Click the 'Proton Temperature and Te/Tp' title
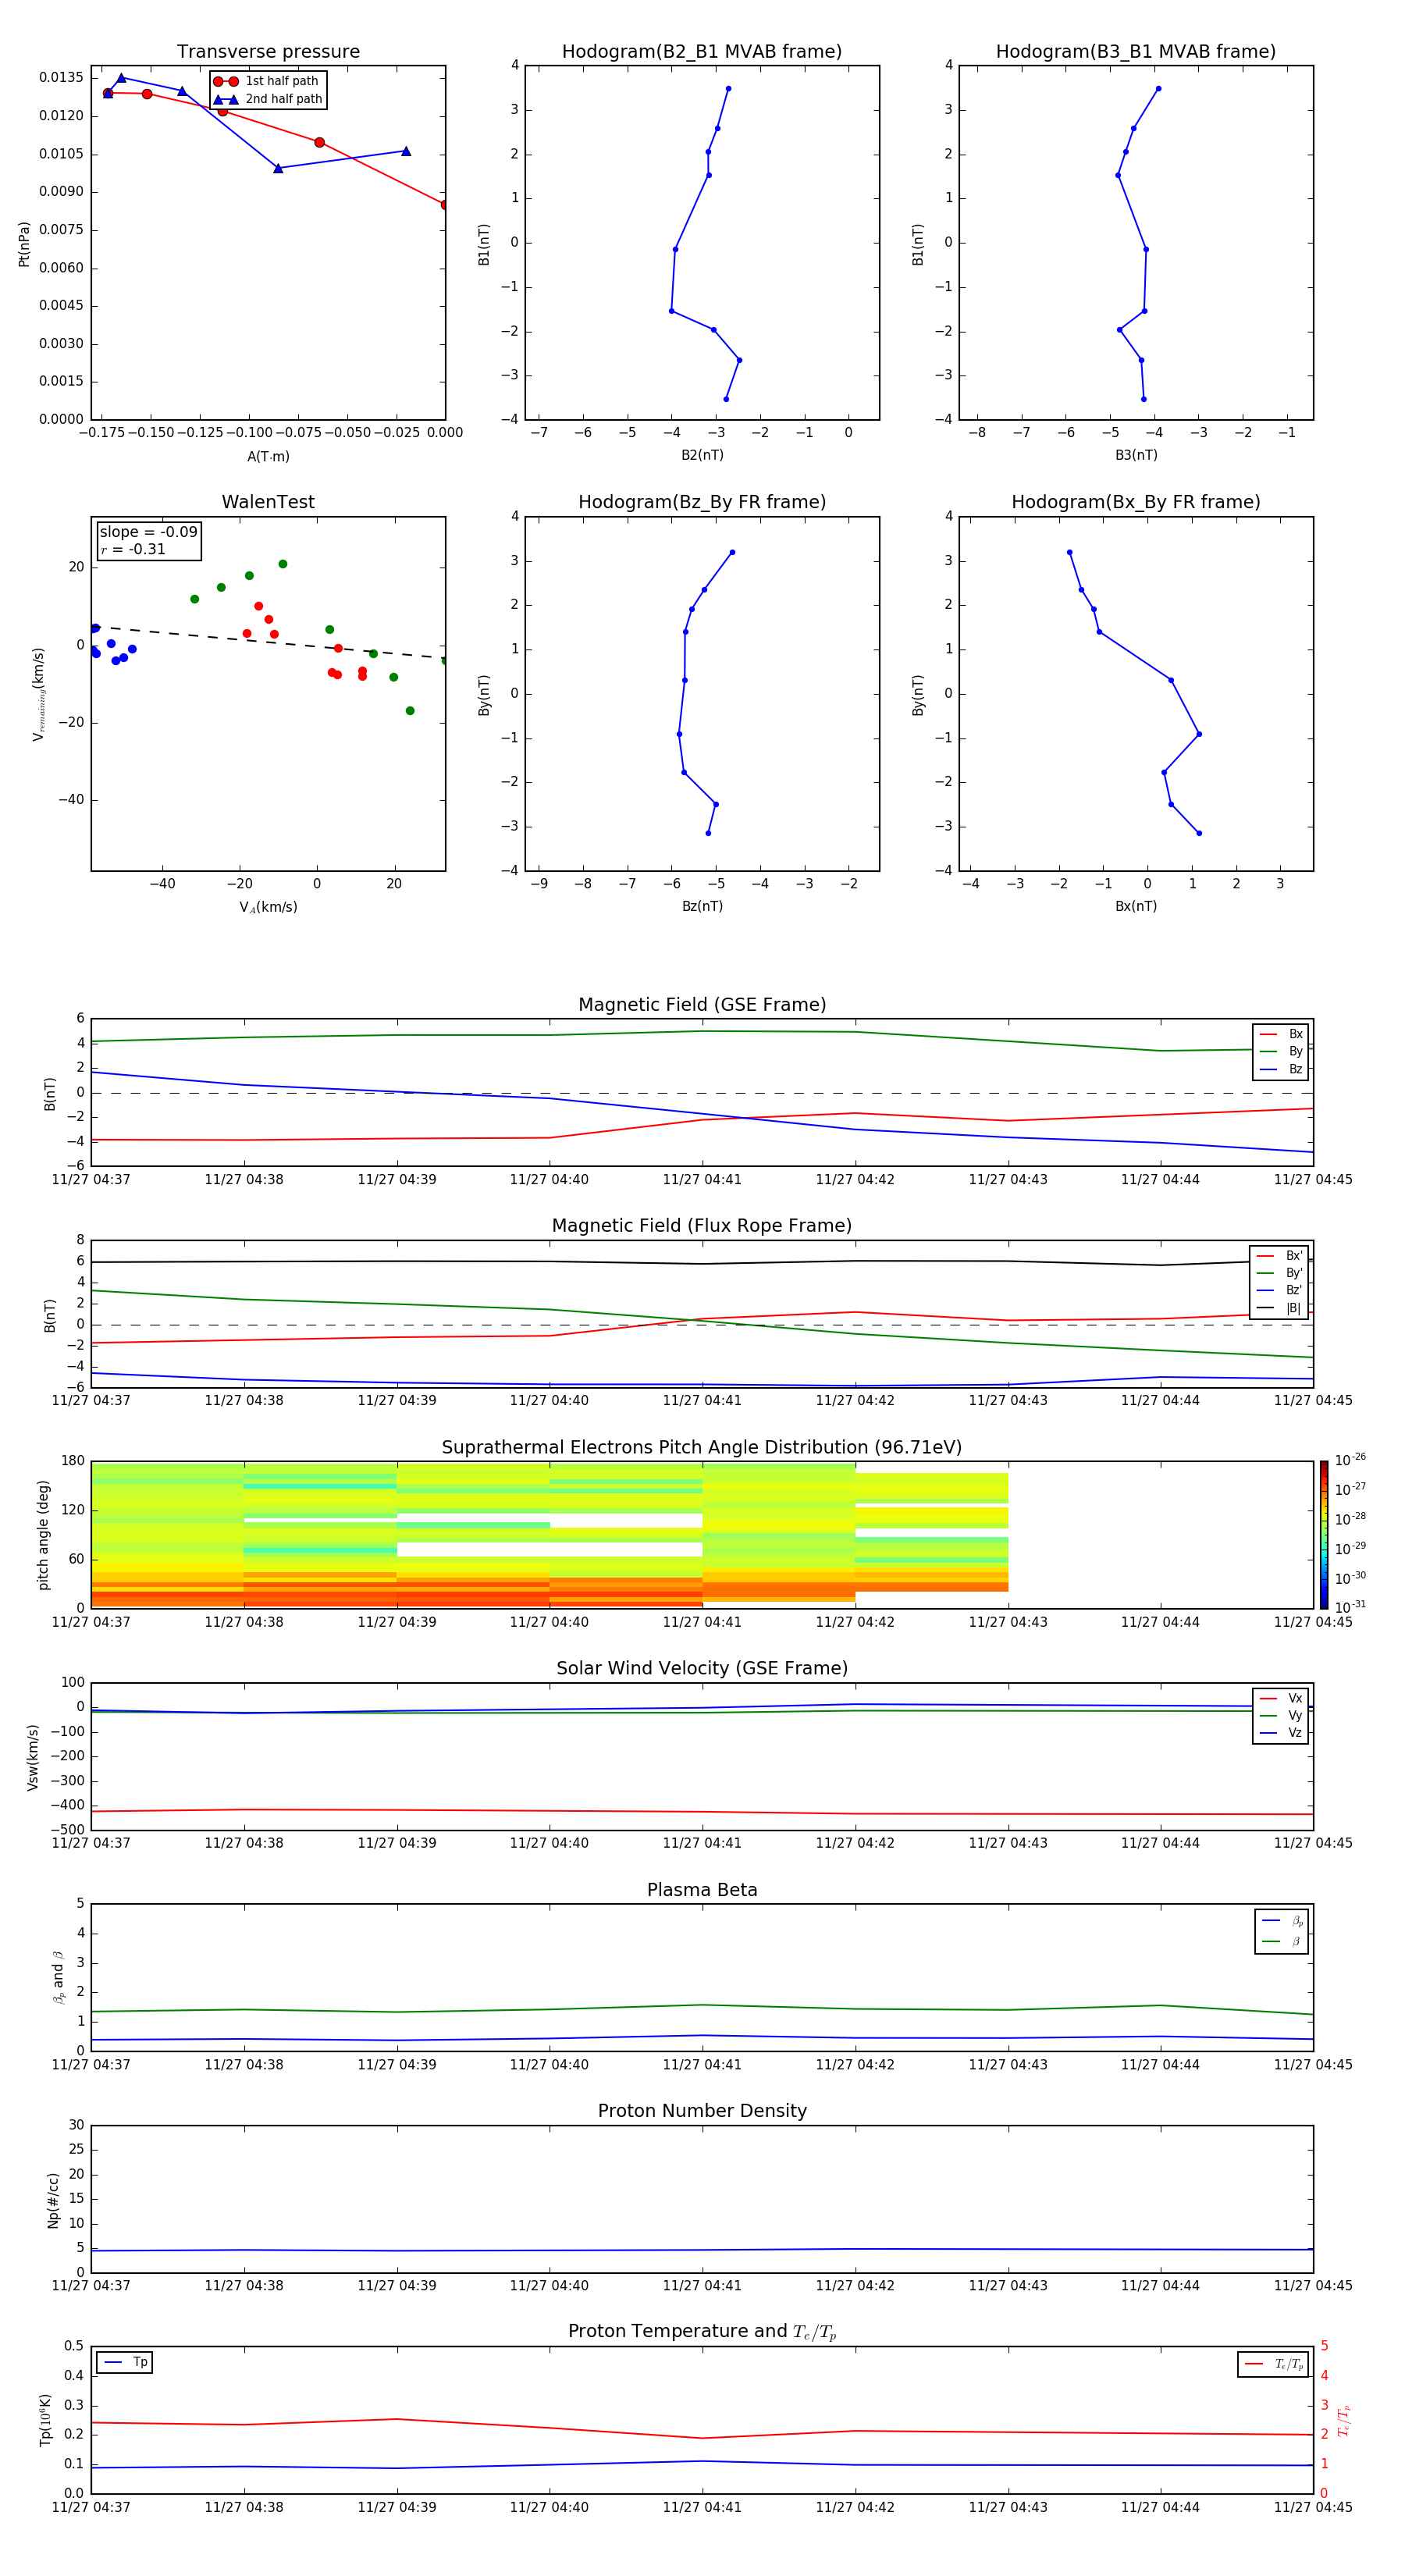The width and height of the screenshot is (1405, 2576). (x=702, y=2332)
